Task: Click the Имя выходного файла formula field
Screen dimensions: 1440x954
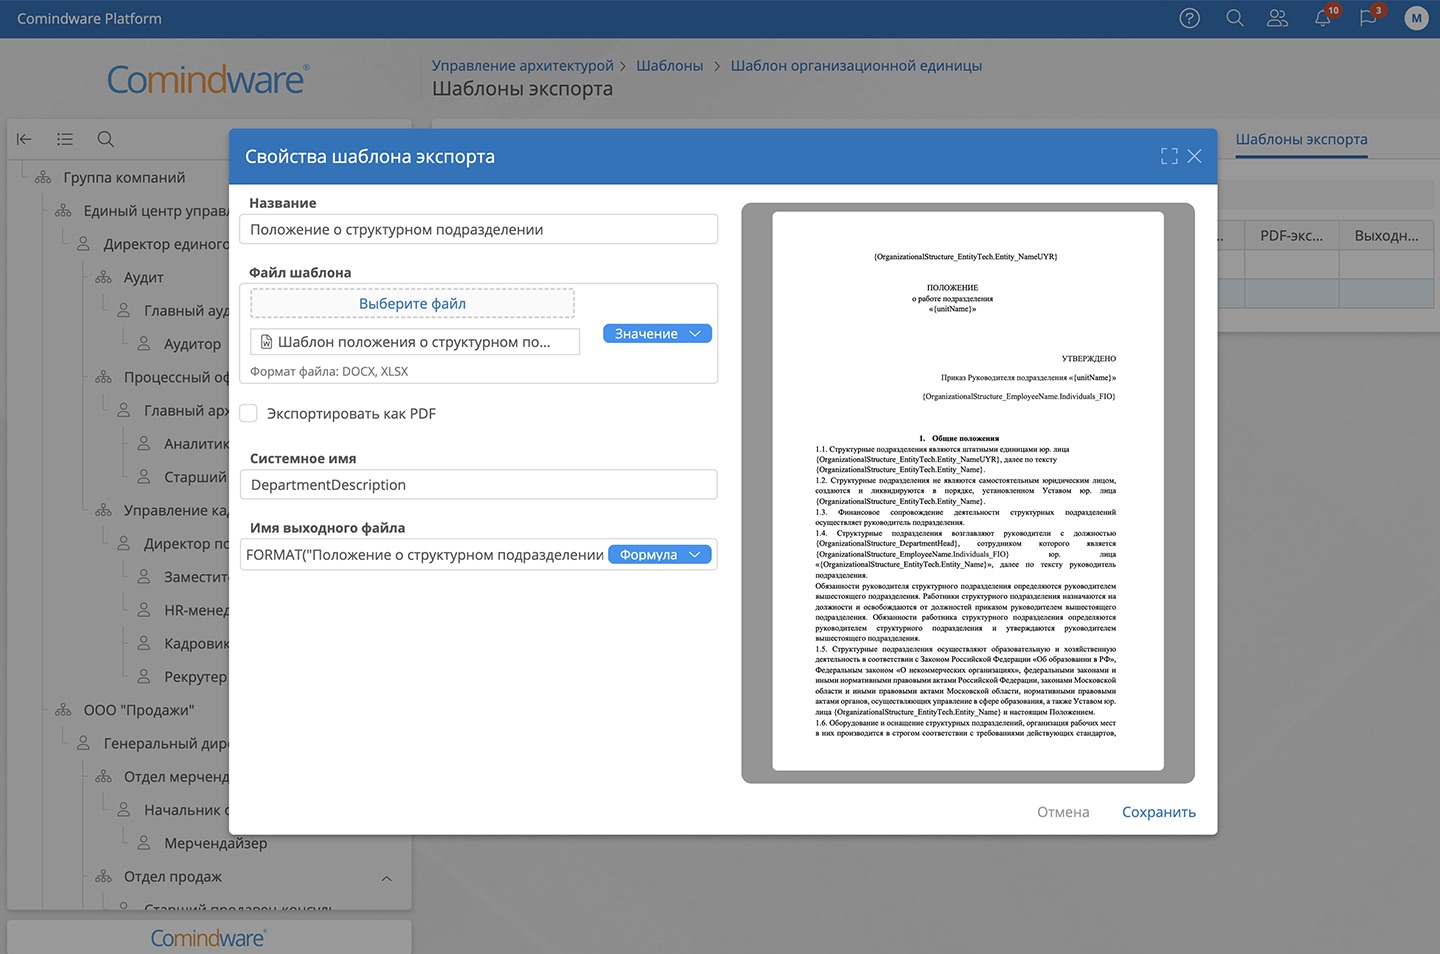Action: pos(424,554)
